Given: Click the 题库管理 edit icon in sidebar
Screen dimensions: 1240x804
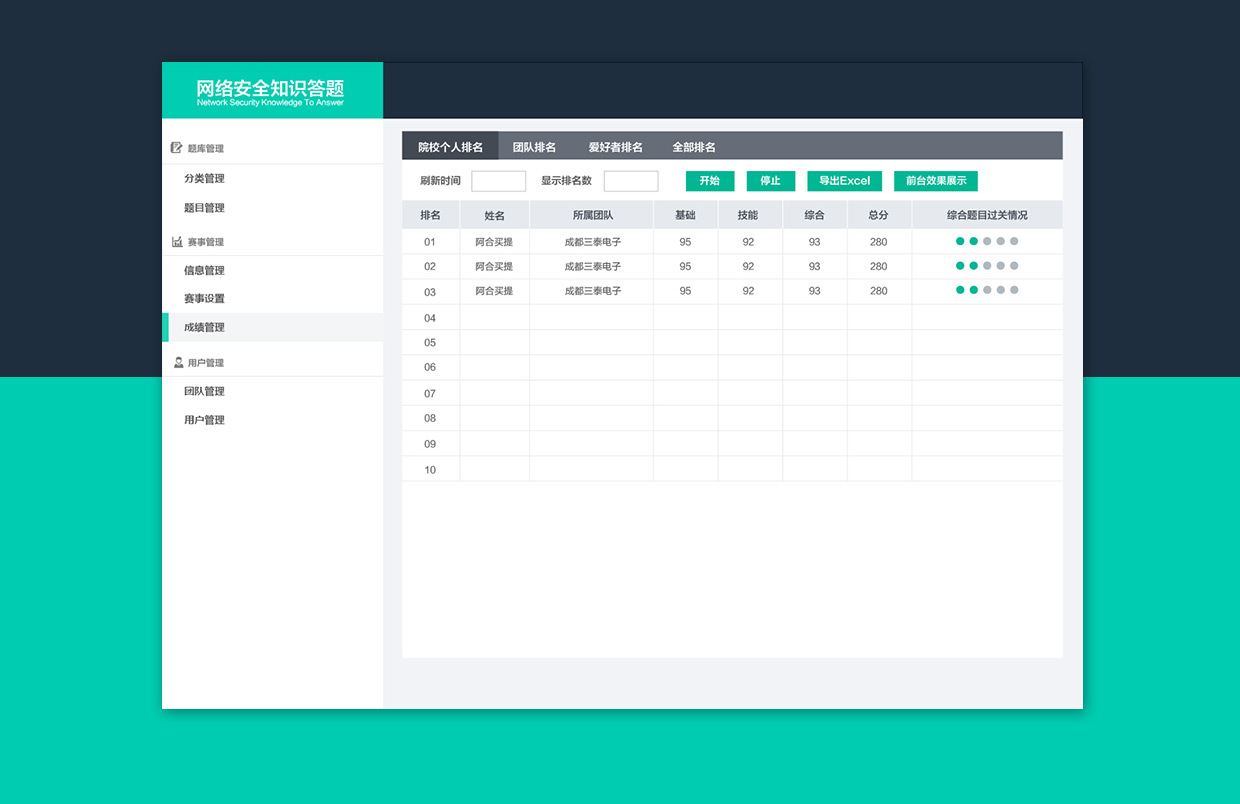Looking at the screenshot, I should pyautogui.click(x=177, y=148).
